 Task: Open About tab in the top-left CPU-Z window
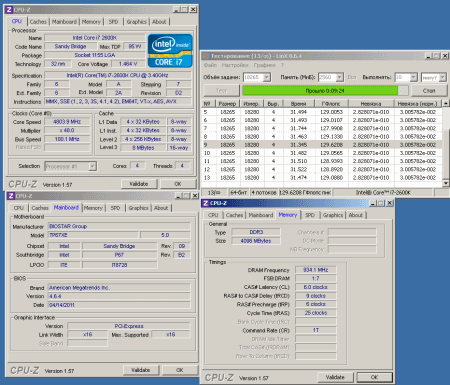pos(159,22)
